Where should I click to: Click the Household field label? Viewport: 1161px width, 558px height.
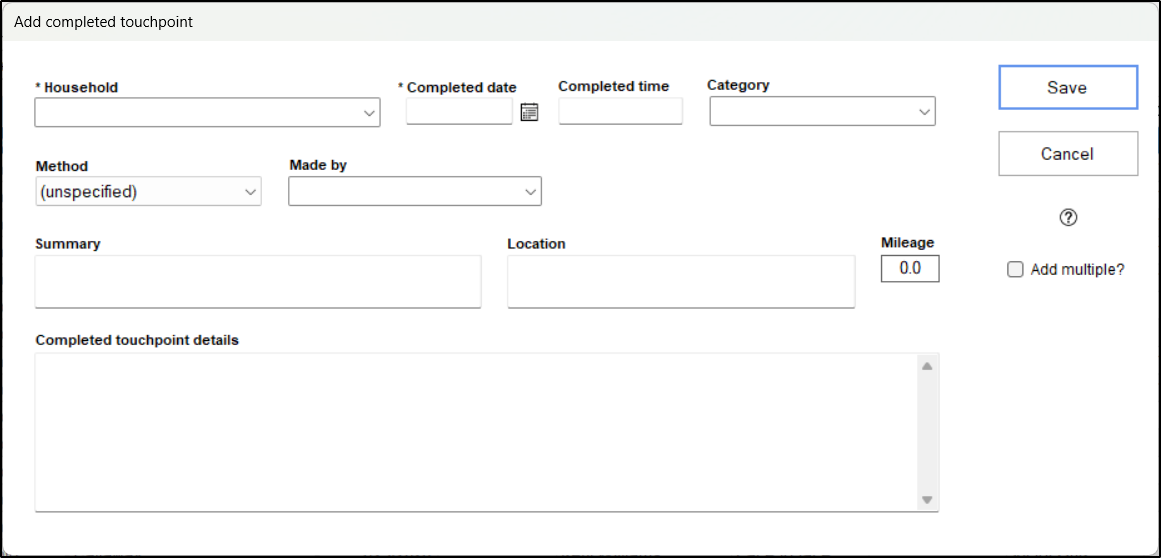coord(80,88)
